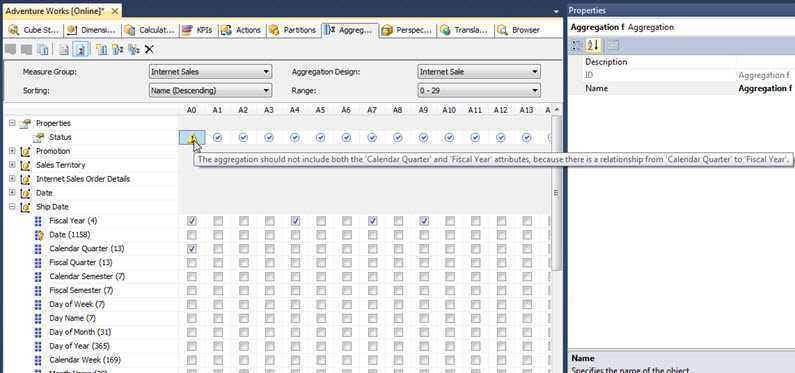Collapse the Properties tree node
The width and height of the screenshot is (795, 373).
(x=12, y=123)
